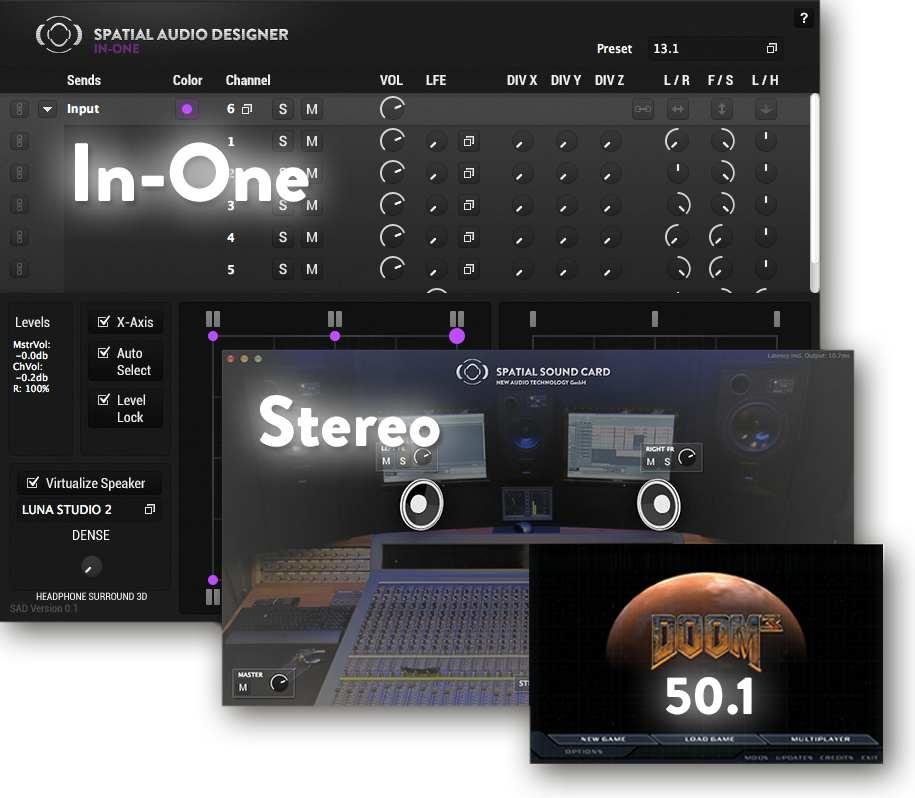Click the top-left handle of the left panner
This screenshot has height=798, width=915.
click(213, 319)
